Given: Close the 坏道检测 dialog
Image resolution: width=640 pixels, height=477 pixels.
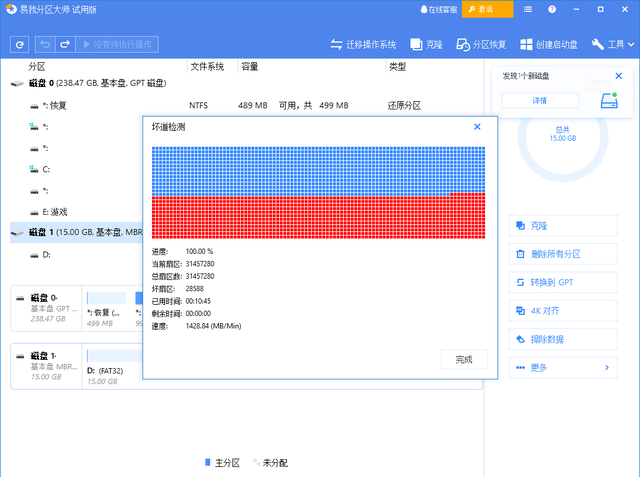Looking at the screenshot, I should click(x=477, y=127).
